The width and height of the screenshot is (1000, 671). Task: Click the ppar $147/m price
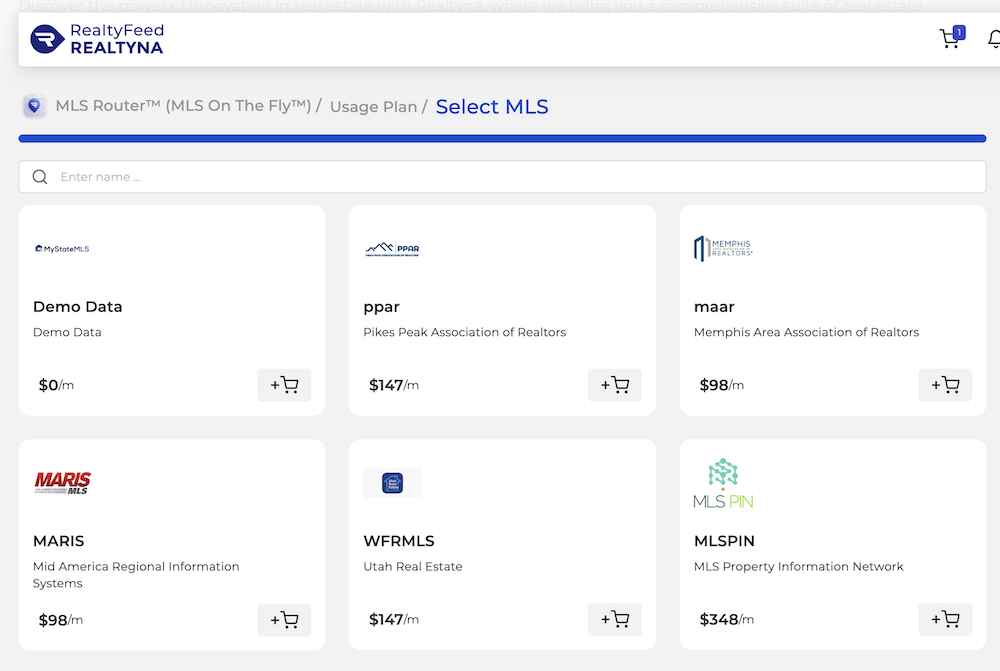point(393,385)
